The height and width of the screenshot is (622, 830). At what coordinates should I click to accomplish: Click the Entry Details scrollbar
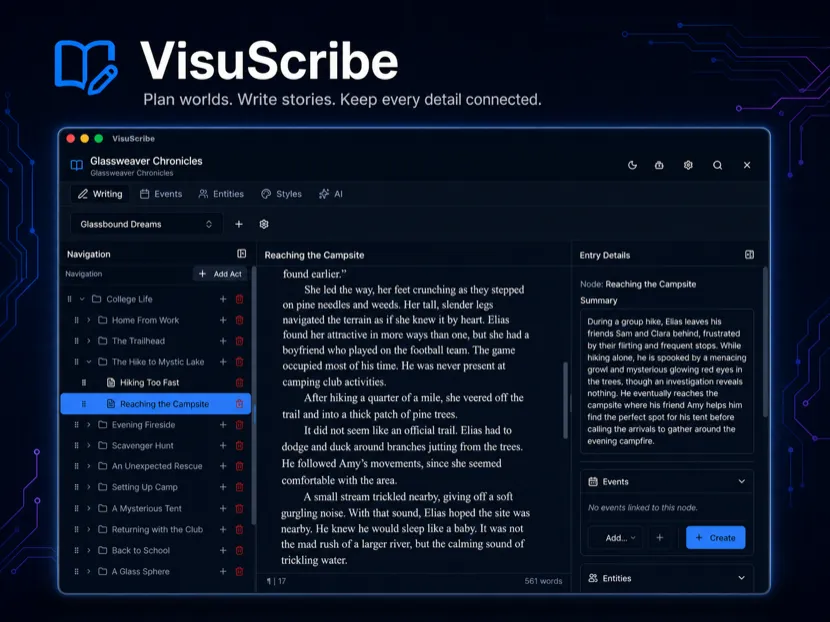click(x=765, y=343)
